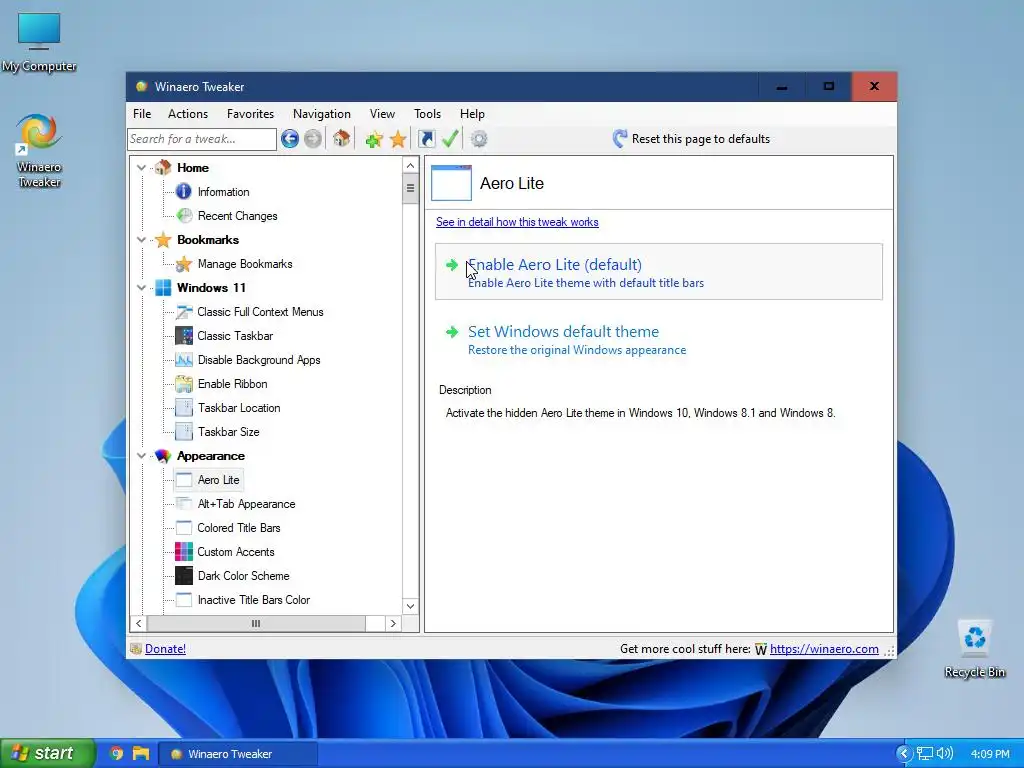Image resolution: width=1024 pixels, height=768 pixels.
Task: Click the Information tree item icon
Action: (x=184, y=191)
